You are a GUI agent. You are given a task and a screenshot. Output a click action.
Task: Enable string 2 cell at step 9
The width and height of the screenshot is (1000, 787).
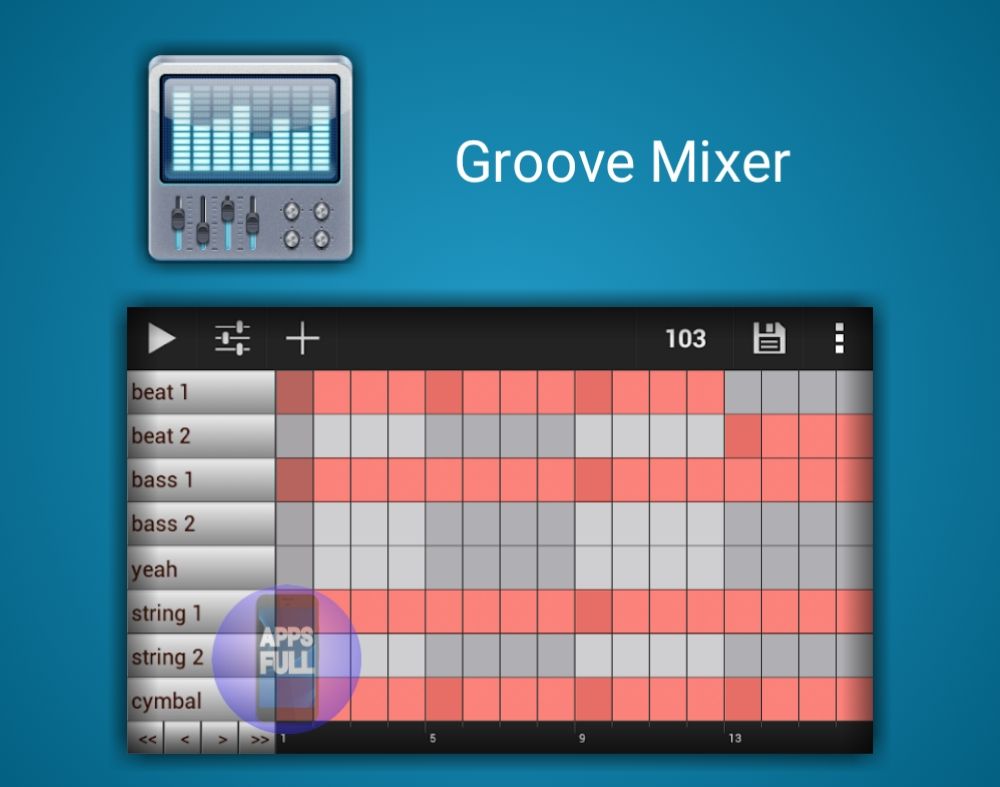[594, 656]
